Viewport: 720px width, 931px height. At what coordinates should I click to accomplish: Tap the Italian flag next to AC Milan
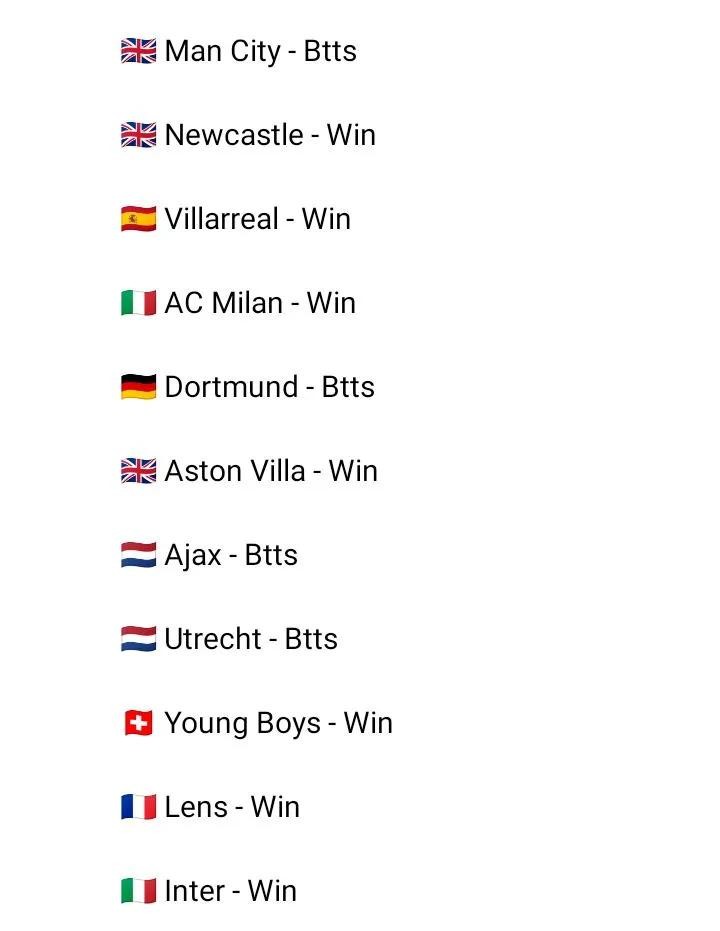pos(138,303)
